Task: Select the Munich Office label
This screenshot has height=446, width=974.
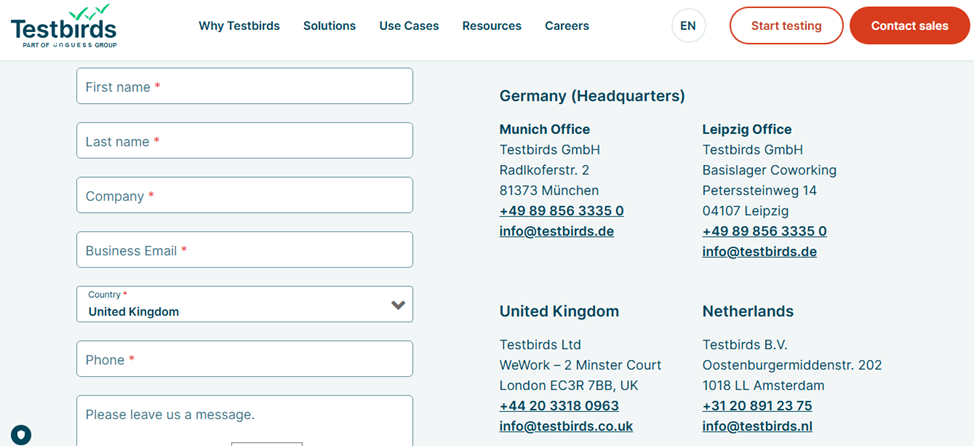Action: (x=545, y=129)
